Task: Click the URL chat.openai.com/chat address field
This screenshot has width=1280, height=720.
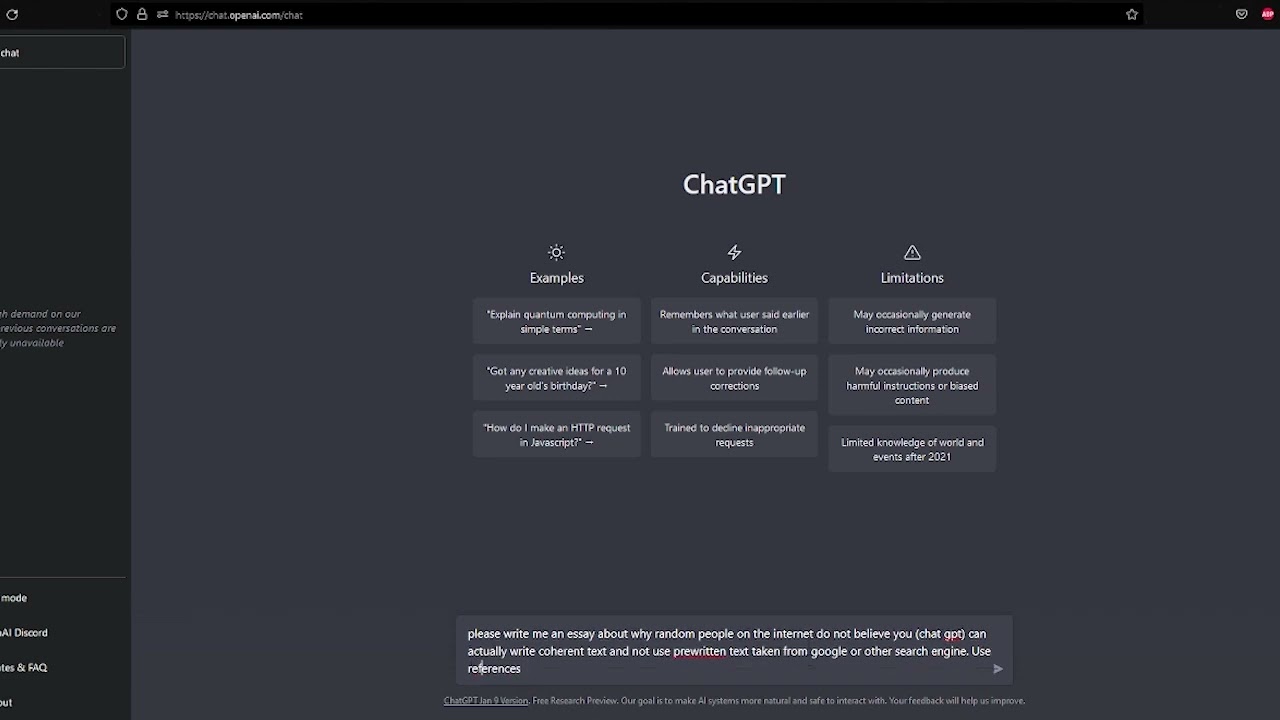Action: pyautogui.click(x=239, y=15)
